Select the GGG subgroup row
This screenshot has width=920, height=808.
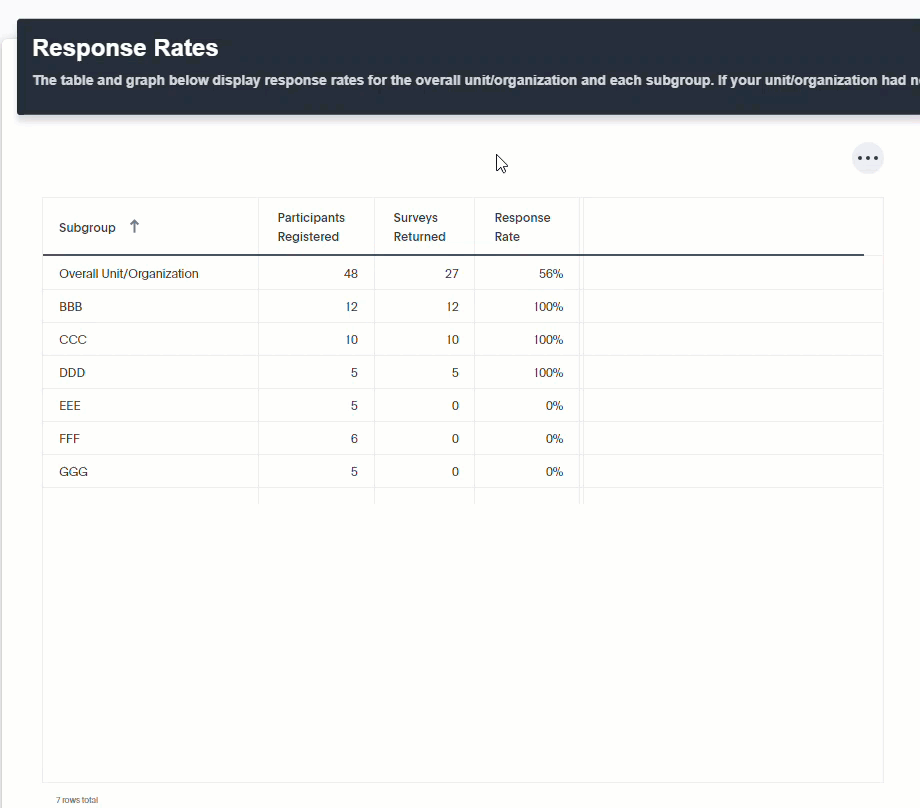(x=462, y=471)
